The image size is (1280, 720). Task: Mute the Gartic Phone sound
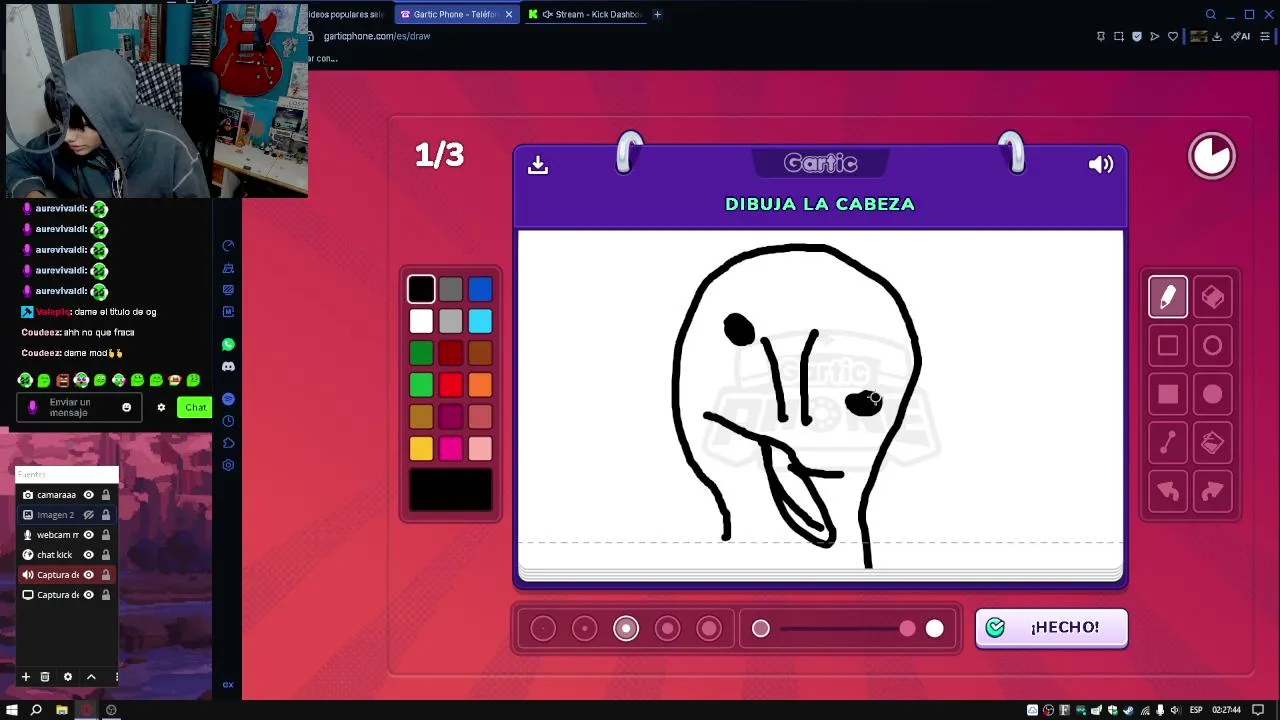[1101, 165]
